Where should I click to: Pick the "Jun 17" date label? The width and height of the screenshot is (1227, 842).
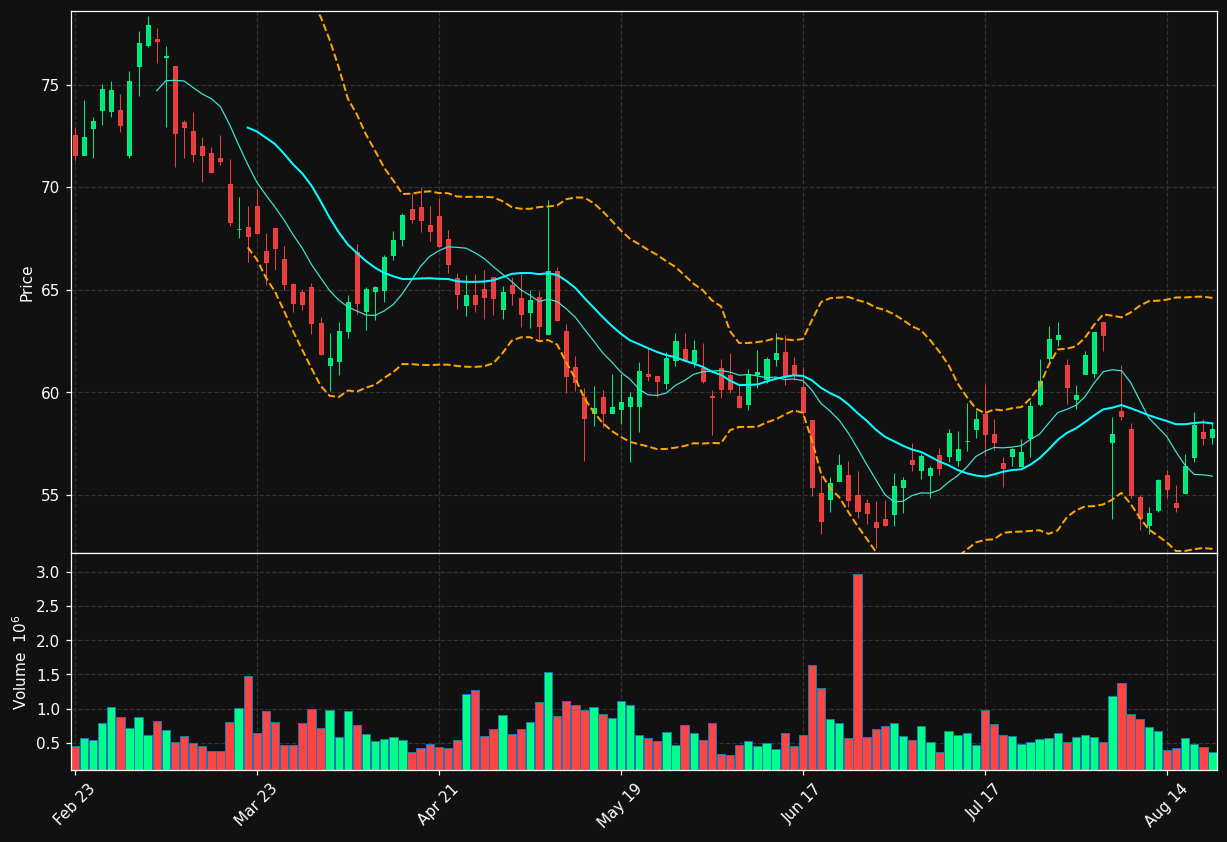[803, 804]
